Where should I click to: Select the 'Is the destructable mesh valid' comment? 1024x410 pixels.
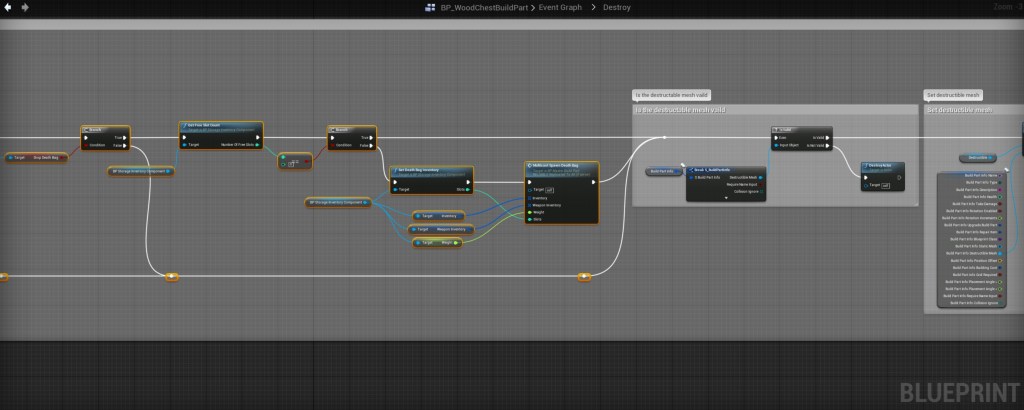pyautogui.click(x=680, y=109)
